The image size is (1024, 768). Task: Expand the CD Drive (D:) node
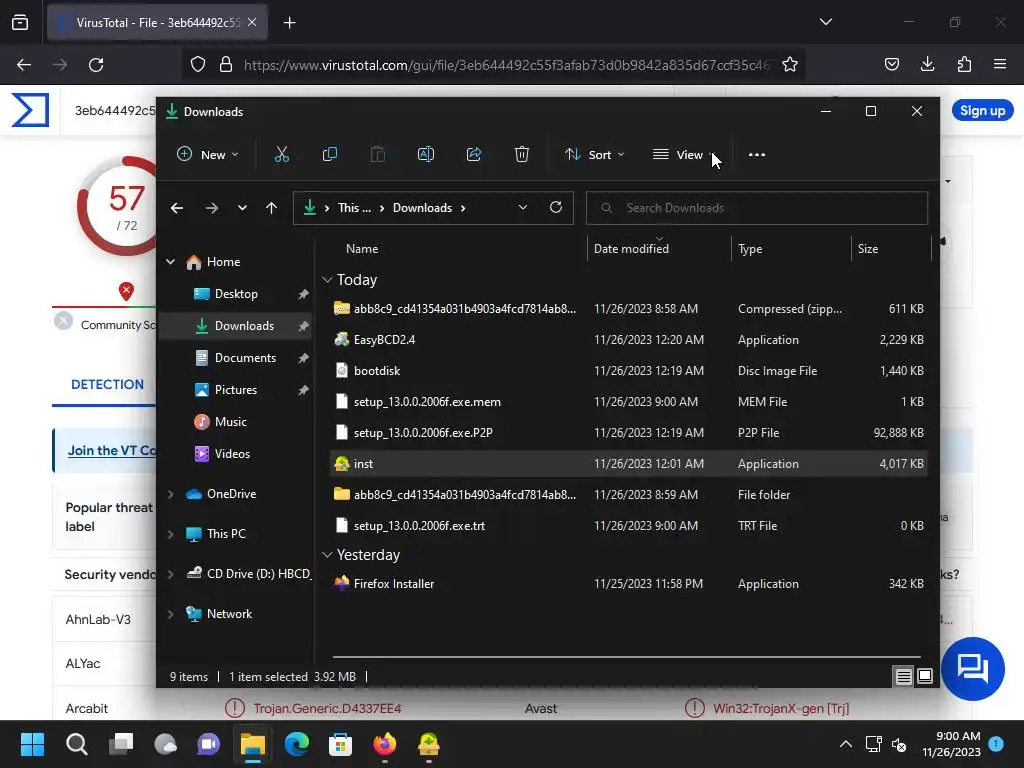(170, 574)
